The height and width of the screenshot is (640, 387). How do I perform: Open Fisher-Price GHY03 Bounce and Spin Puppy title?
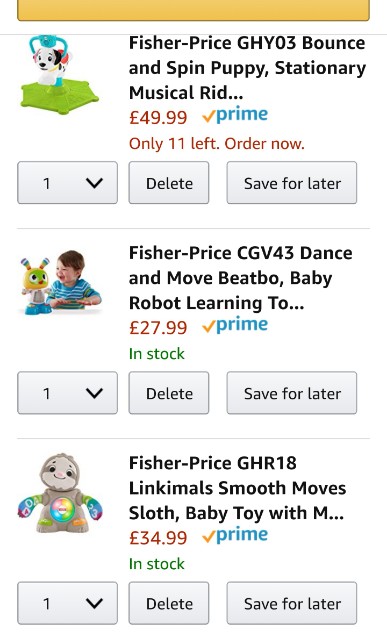[x=247, y=68]
